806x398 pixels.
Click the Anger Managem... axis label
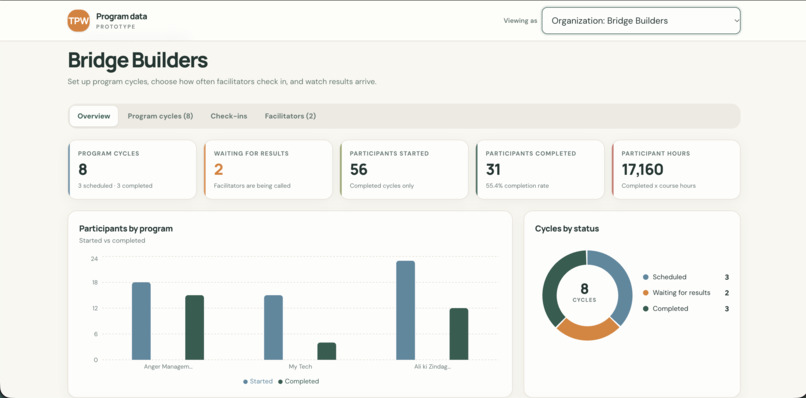click(168, 367)
